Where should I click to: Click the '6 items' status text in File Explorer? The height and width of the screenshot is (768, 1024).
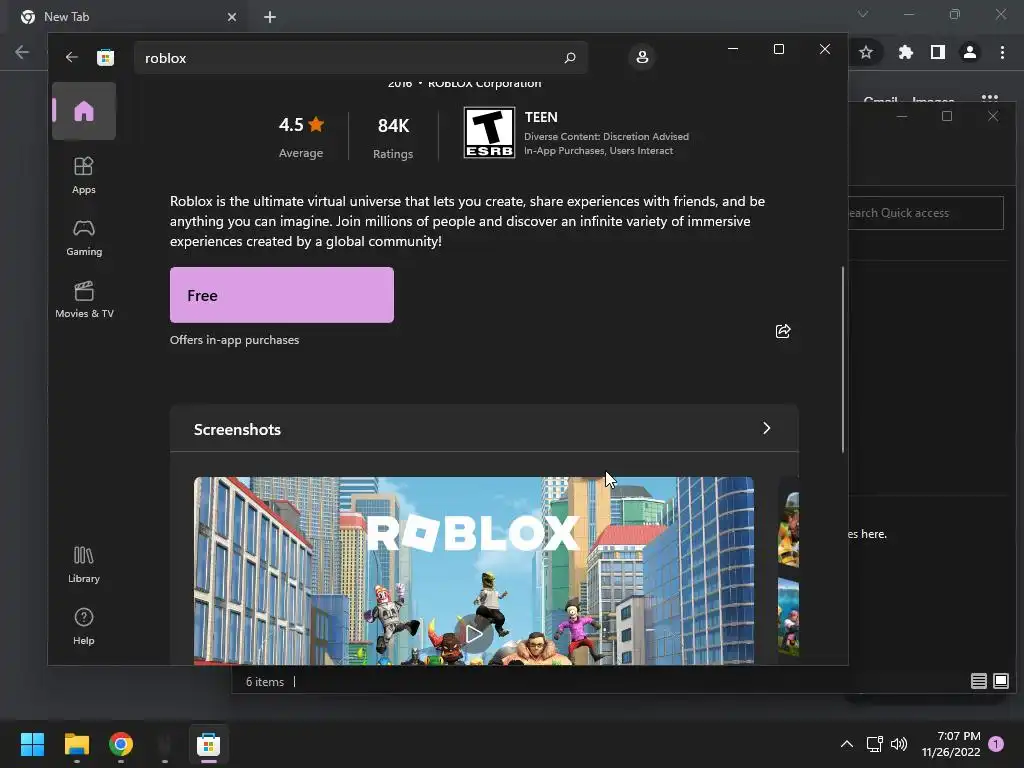pos(264,682)
